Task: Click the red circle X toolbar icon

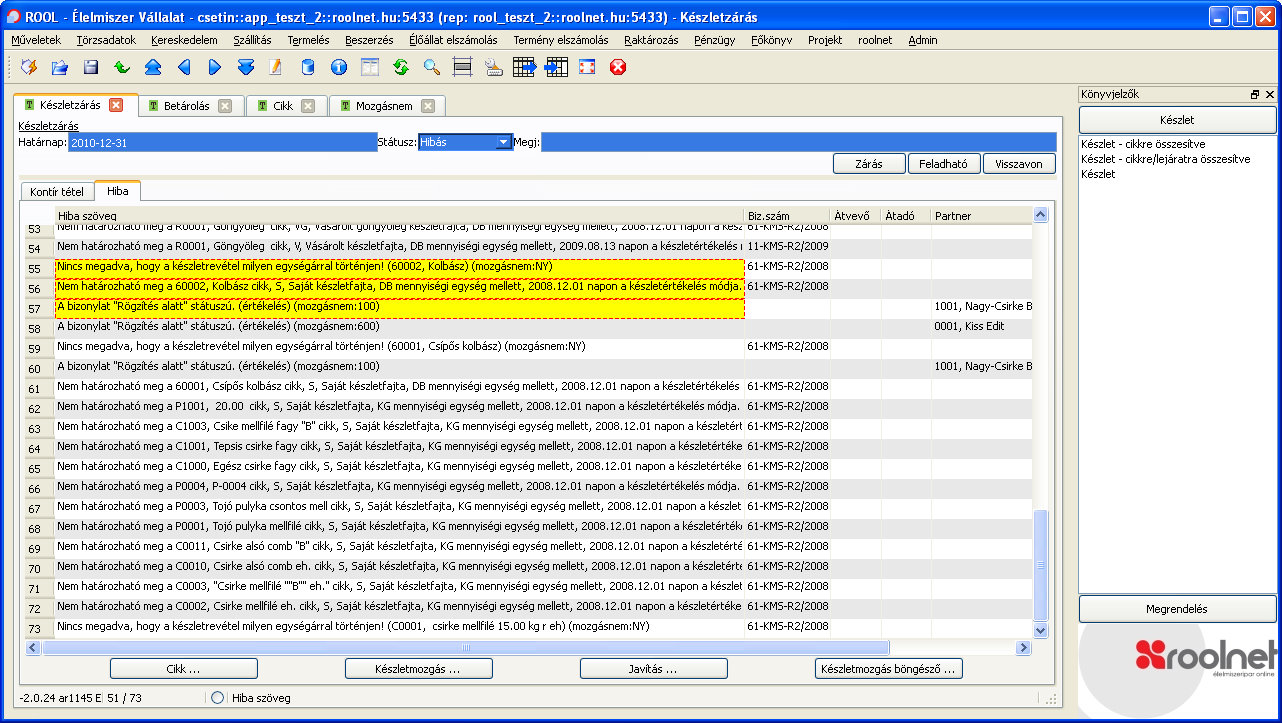Action: [618, 67]
